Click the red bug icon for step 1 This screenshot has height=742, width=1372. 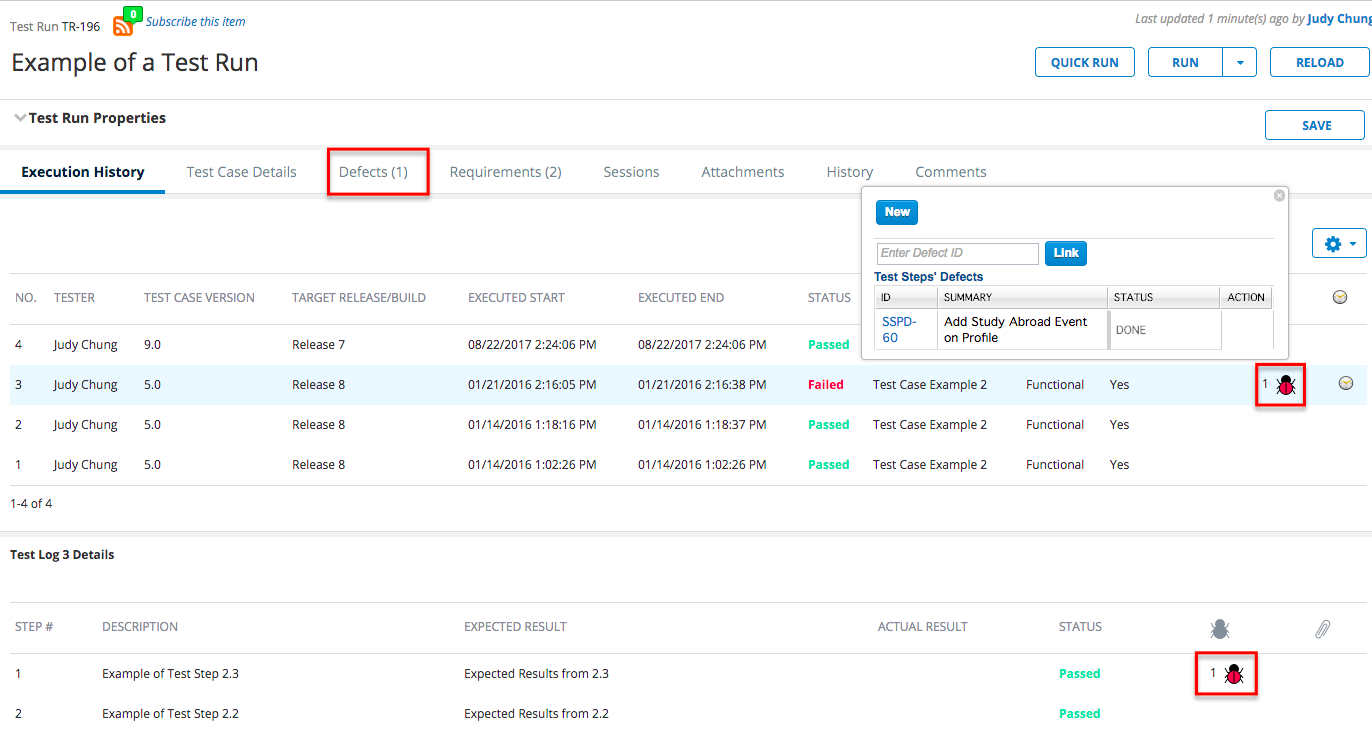point(1234,674)
